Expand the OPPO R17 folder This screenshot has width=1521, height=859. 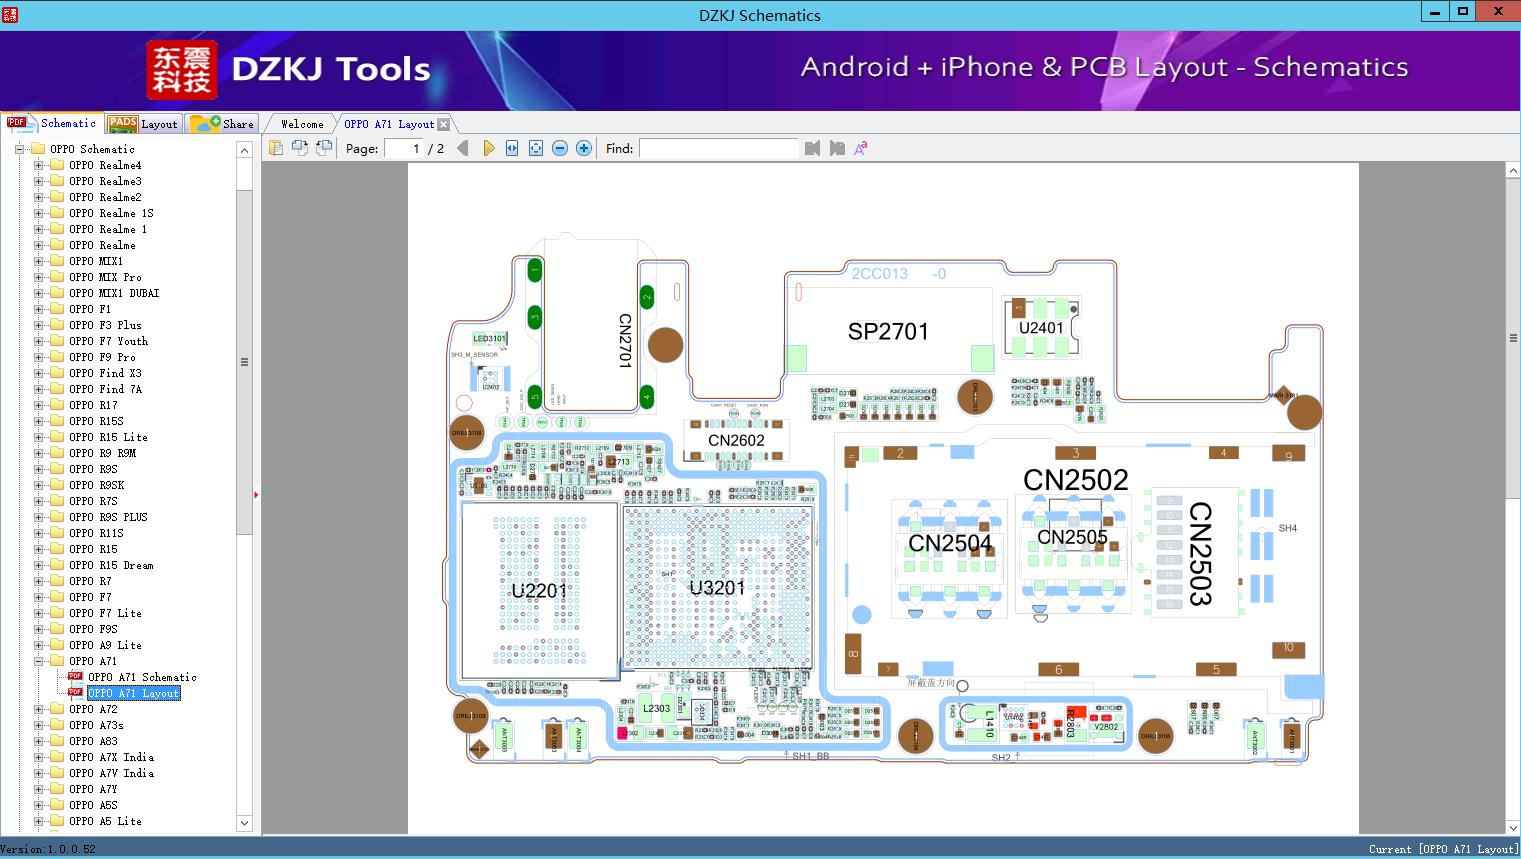(x=38, y=405)
